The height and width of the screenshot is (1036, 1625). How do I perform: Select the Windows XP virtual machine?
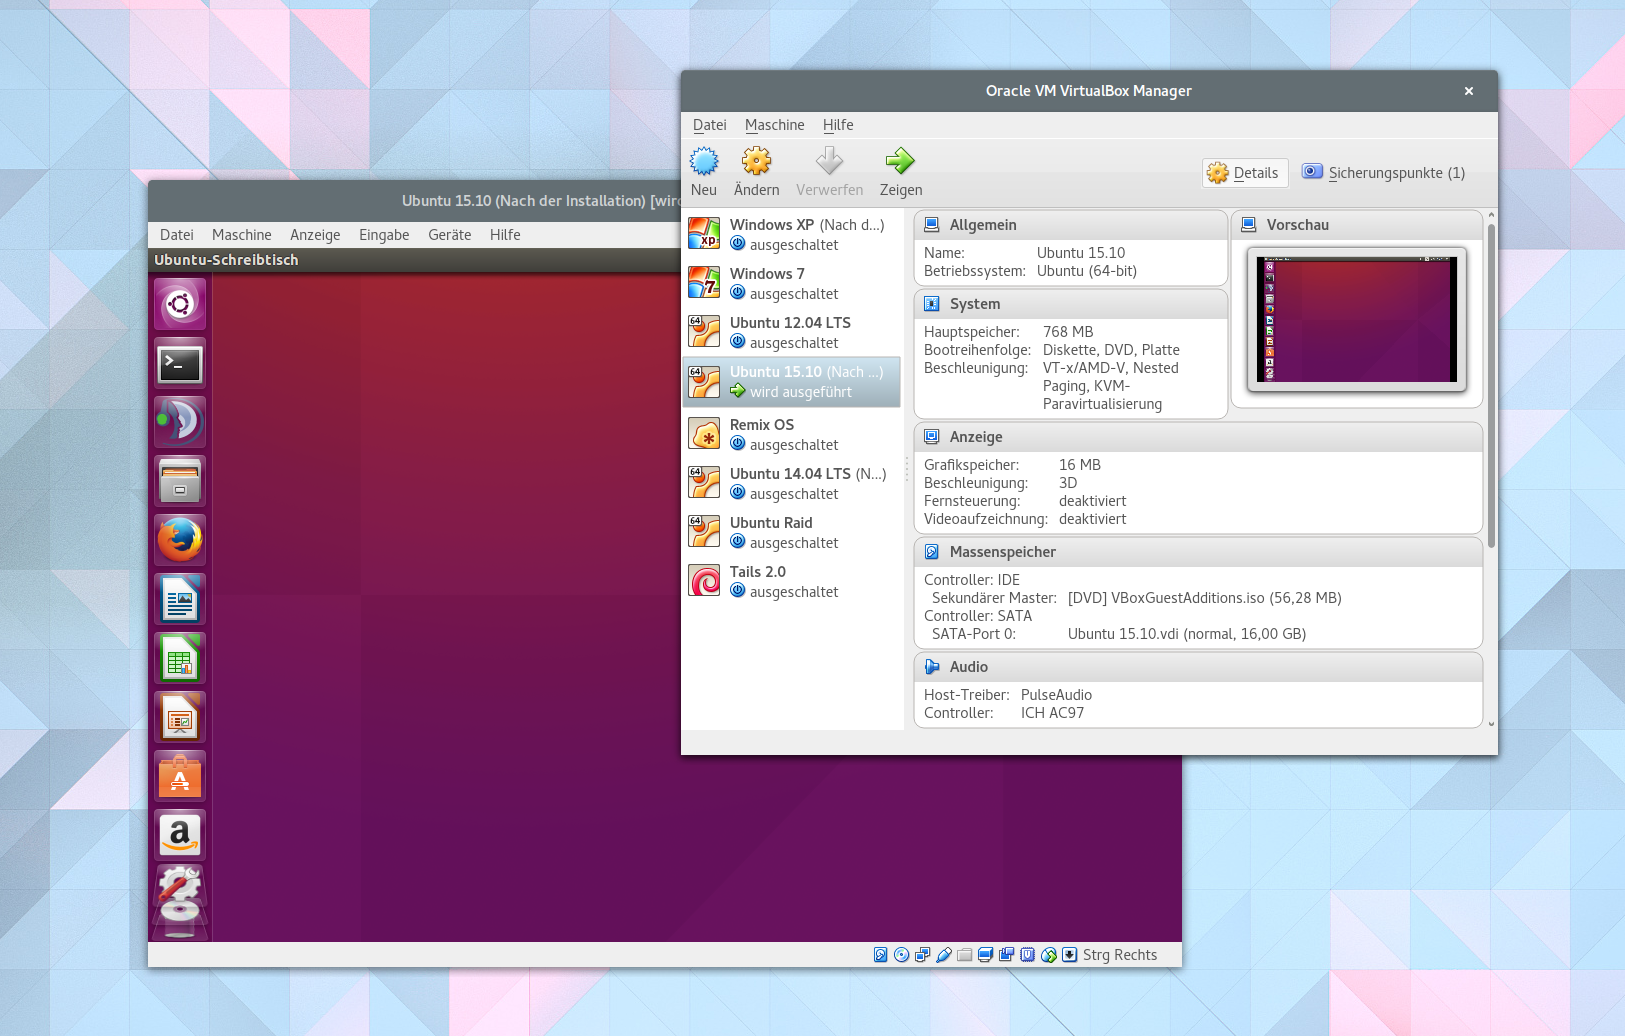point(792,234)
